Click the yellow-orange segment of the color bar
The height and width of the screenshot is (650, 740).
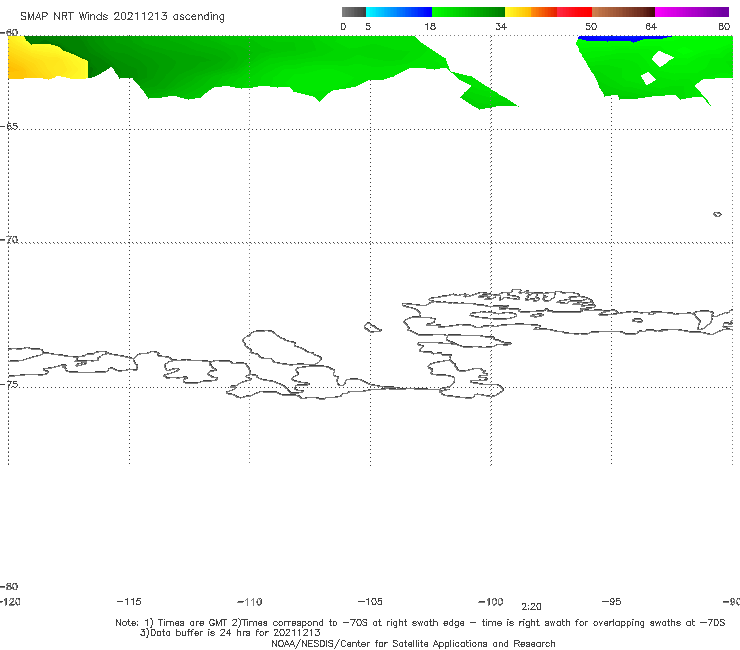coord(530,12)
